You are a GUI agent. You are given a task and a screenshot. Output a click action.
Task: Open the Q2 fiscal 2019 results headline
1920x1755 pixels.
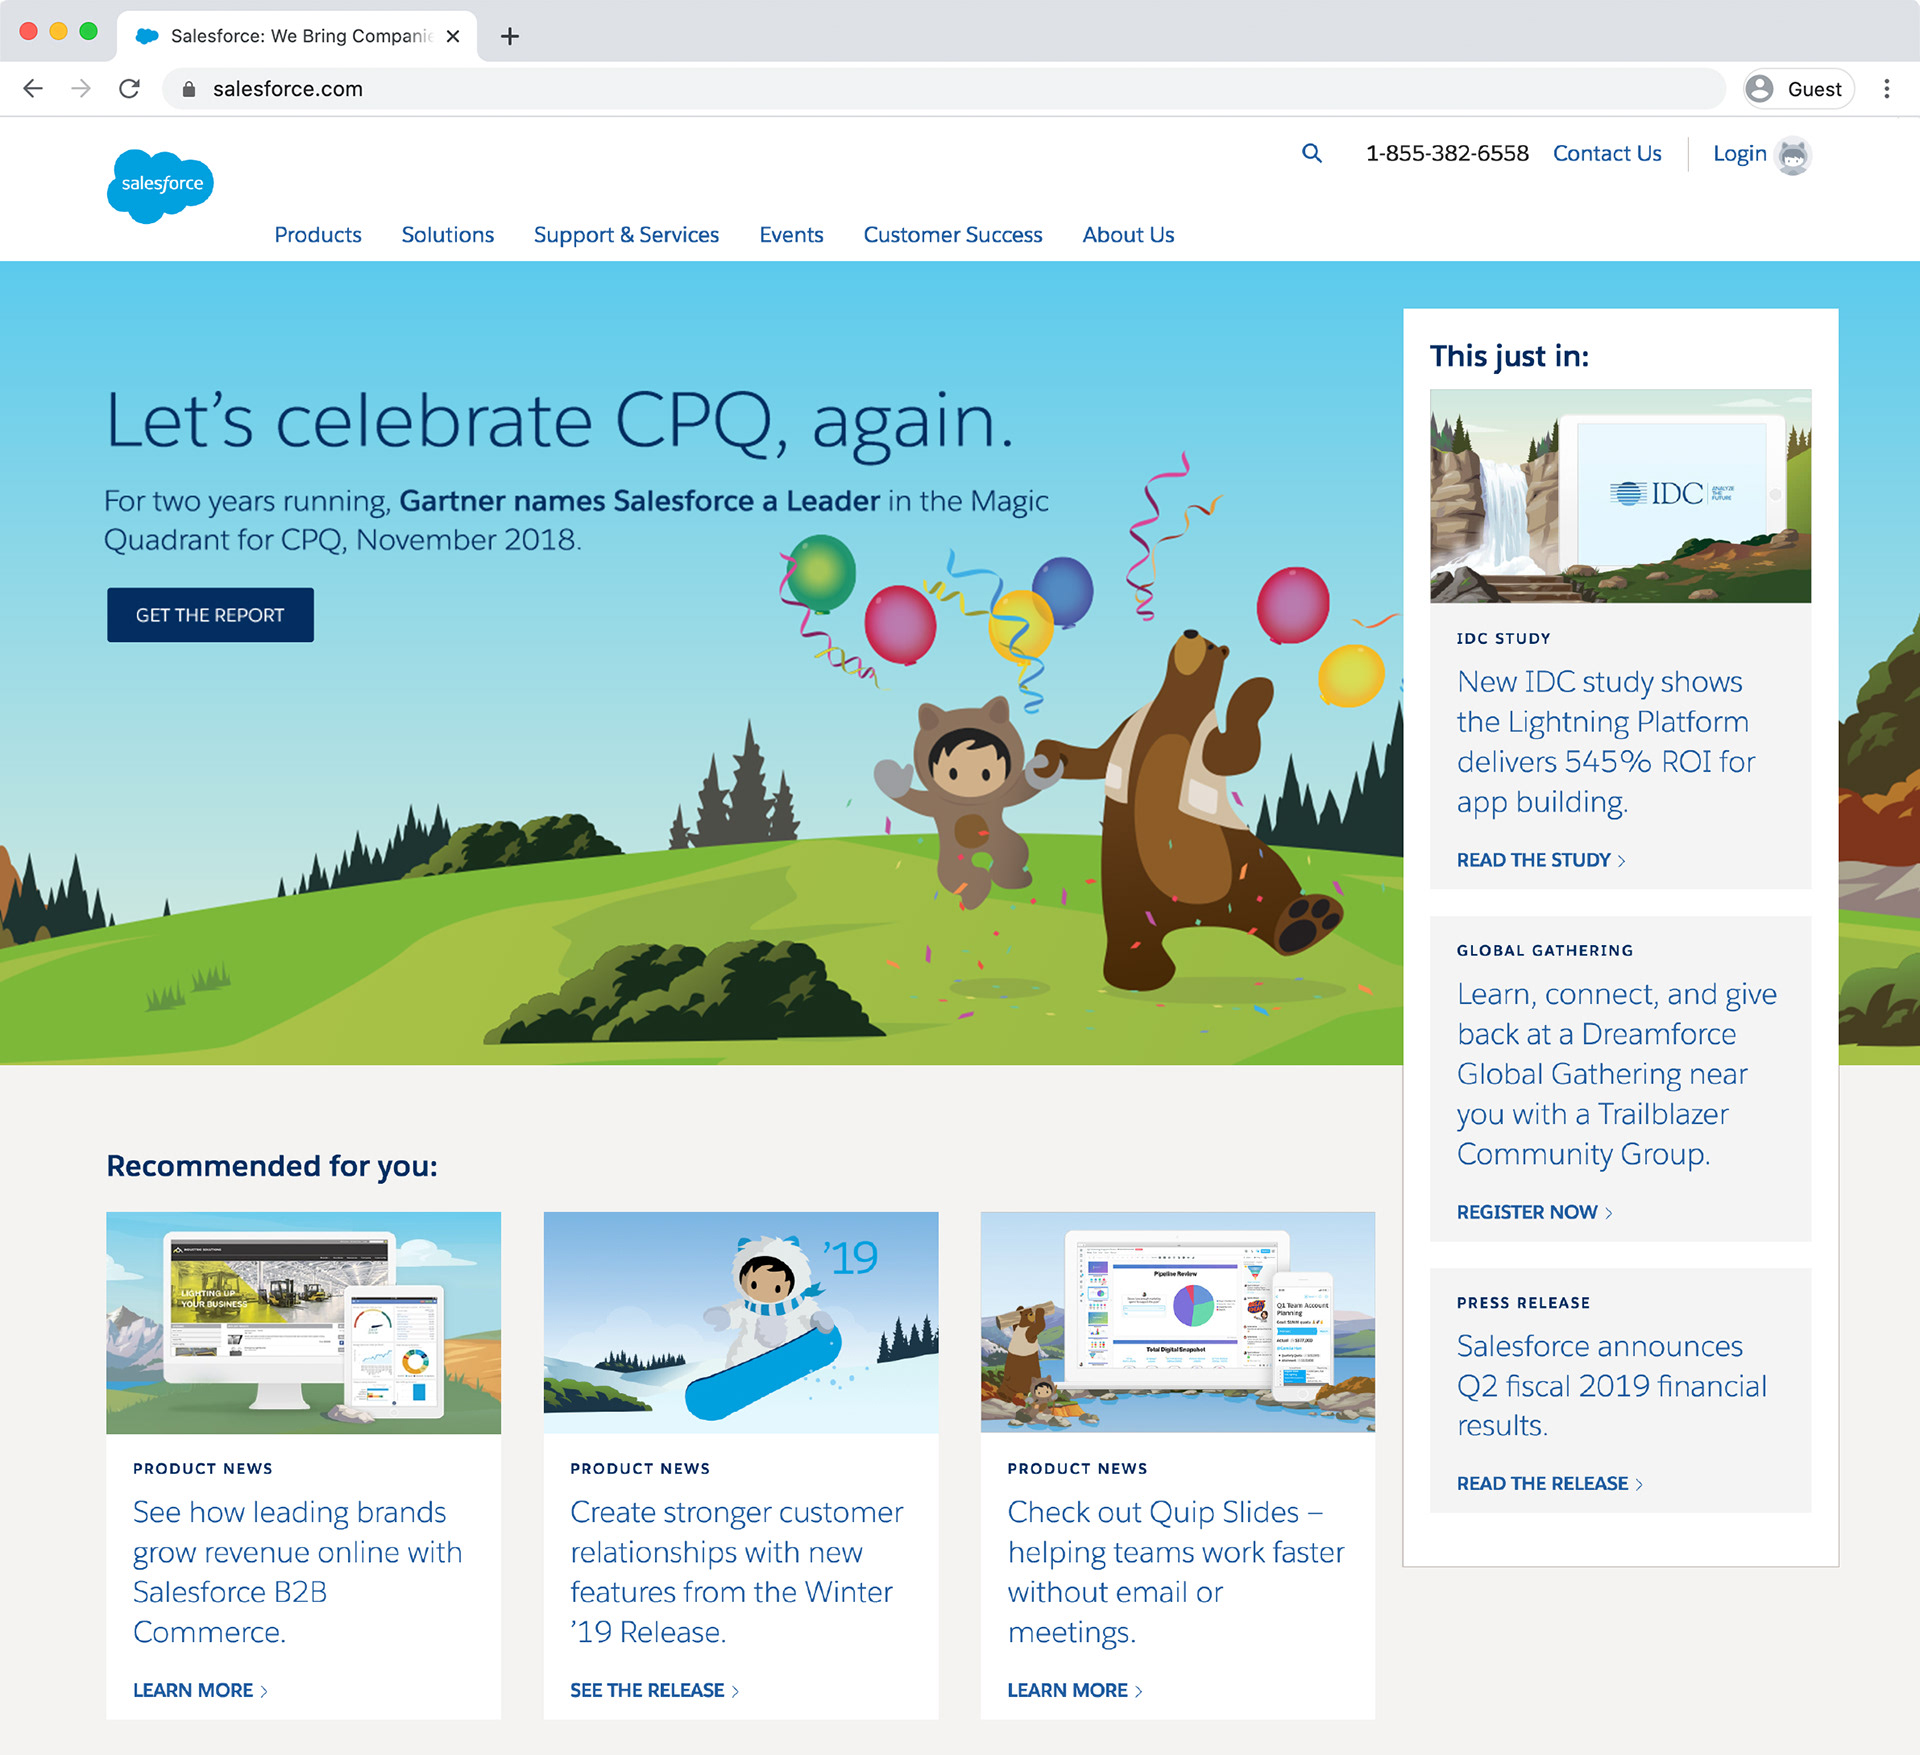point(1612,1386)
